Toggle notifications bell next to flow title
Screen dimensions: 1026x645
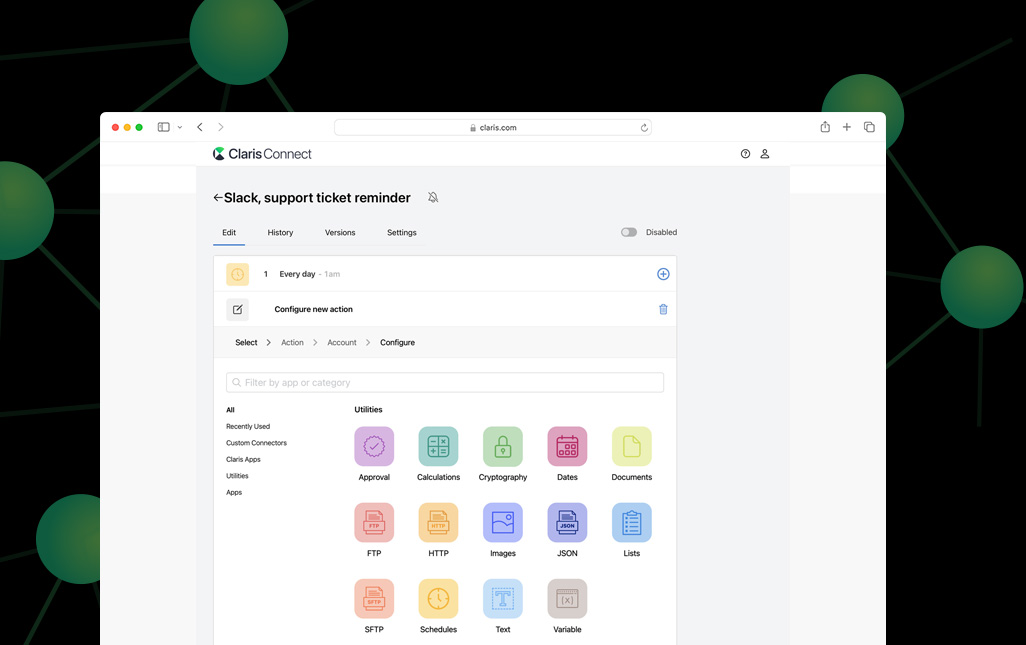click(x=433, y=198)
